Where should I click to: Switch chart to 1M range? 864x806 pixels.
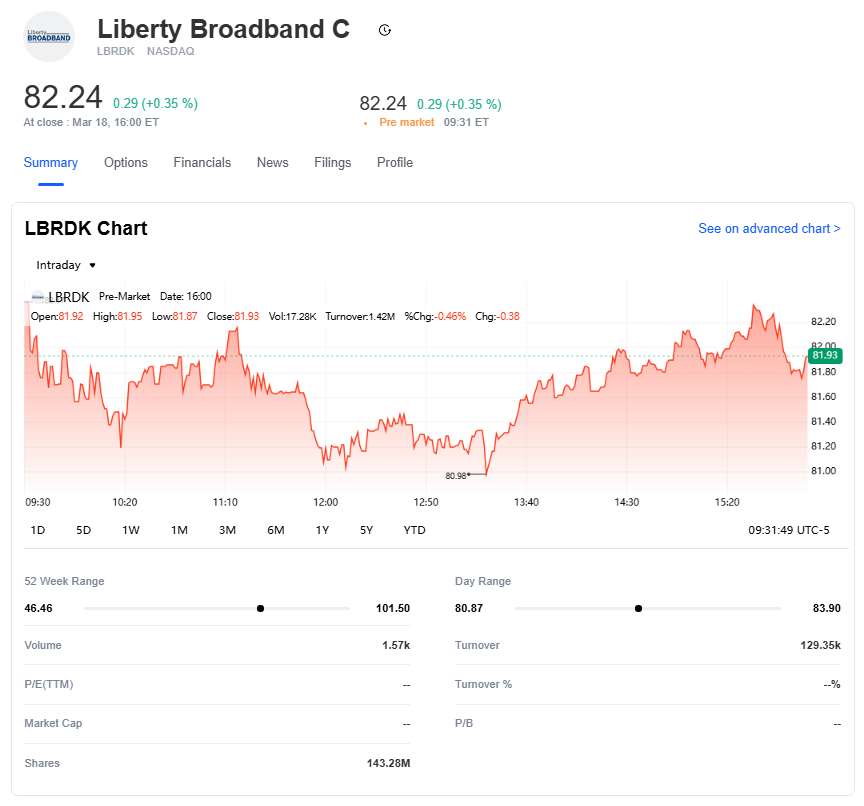tap(179, 530)
